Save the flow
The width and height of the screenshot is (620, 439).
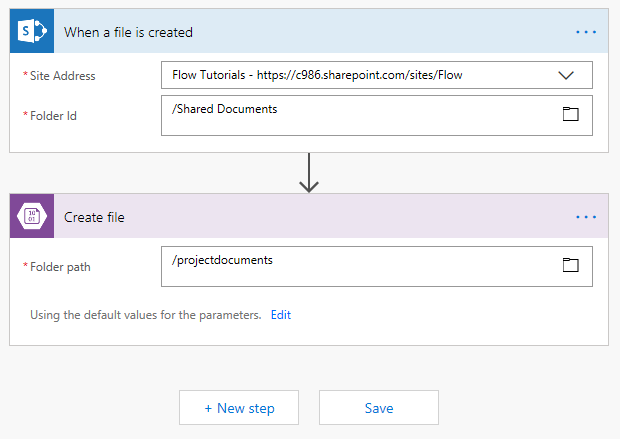pyautogui.click(x=379, y=408)
